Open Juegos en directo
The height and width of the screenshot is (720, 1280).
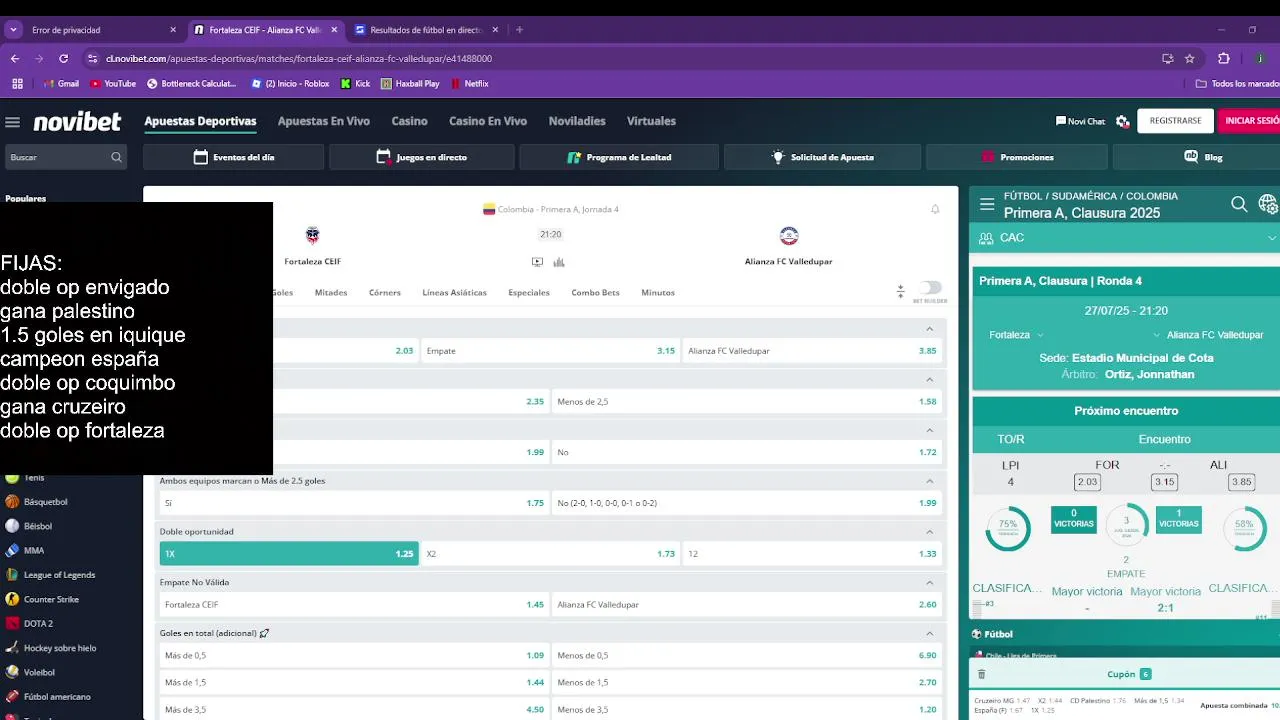point(422,157)
